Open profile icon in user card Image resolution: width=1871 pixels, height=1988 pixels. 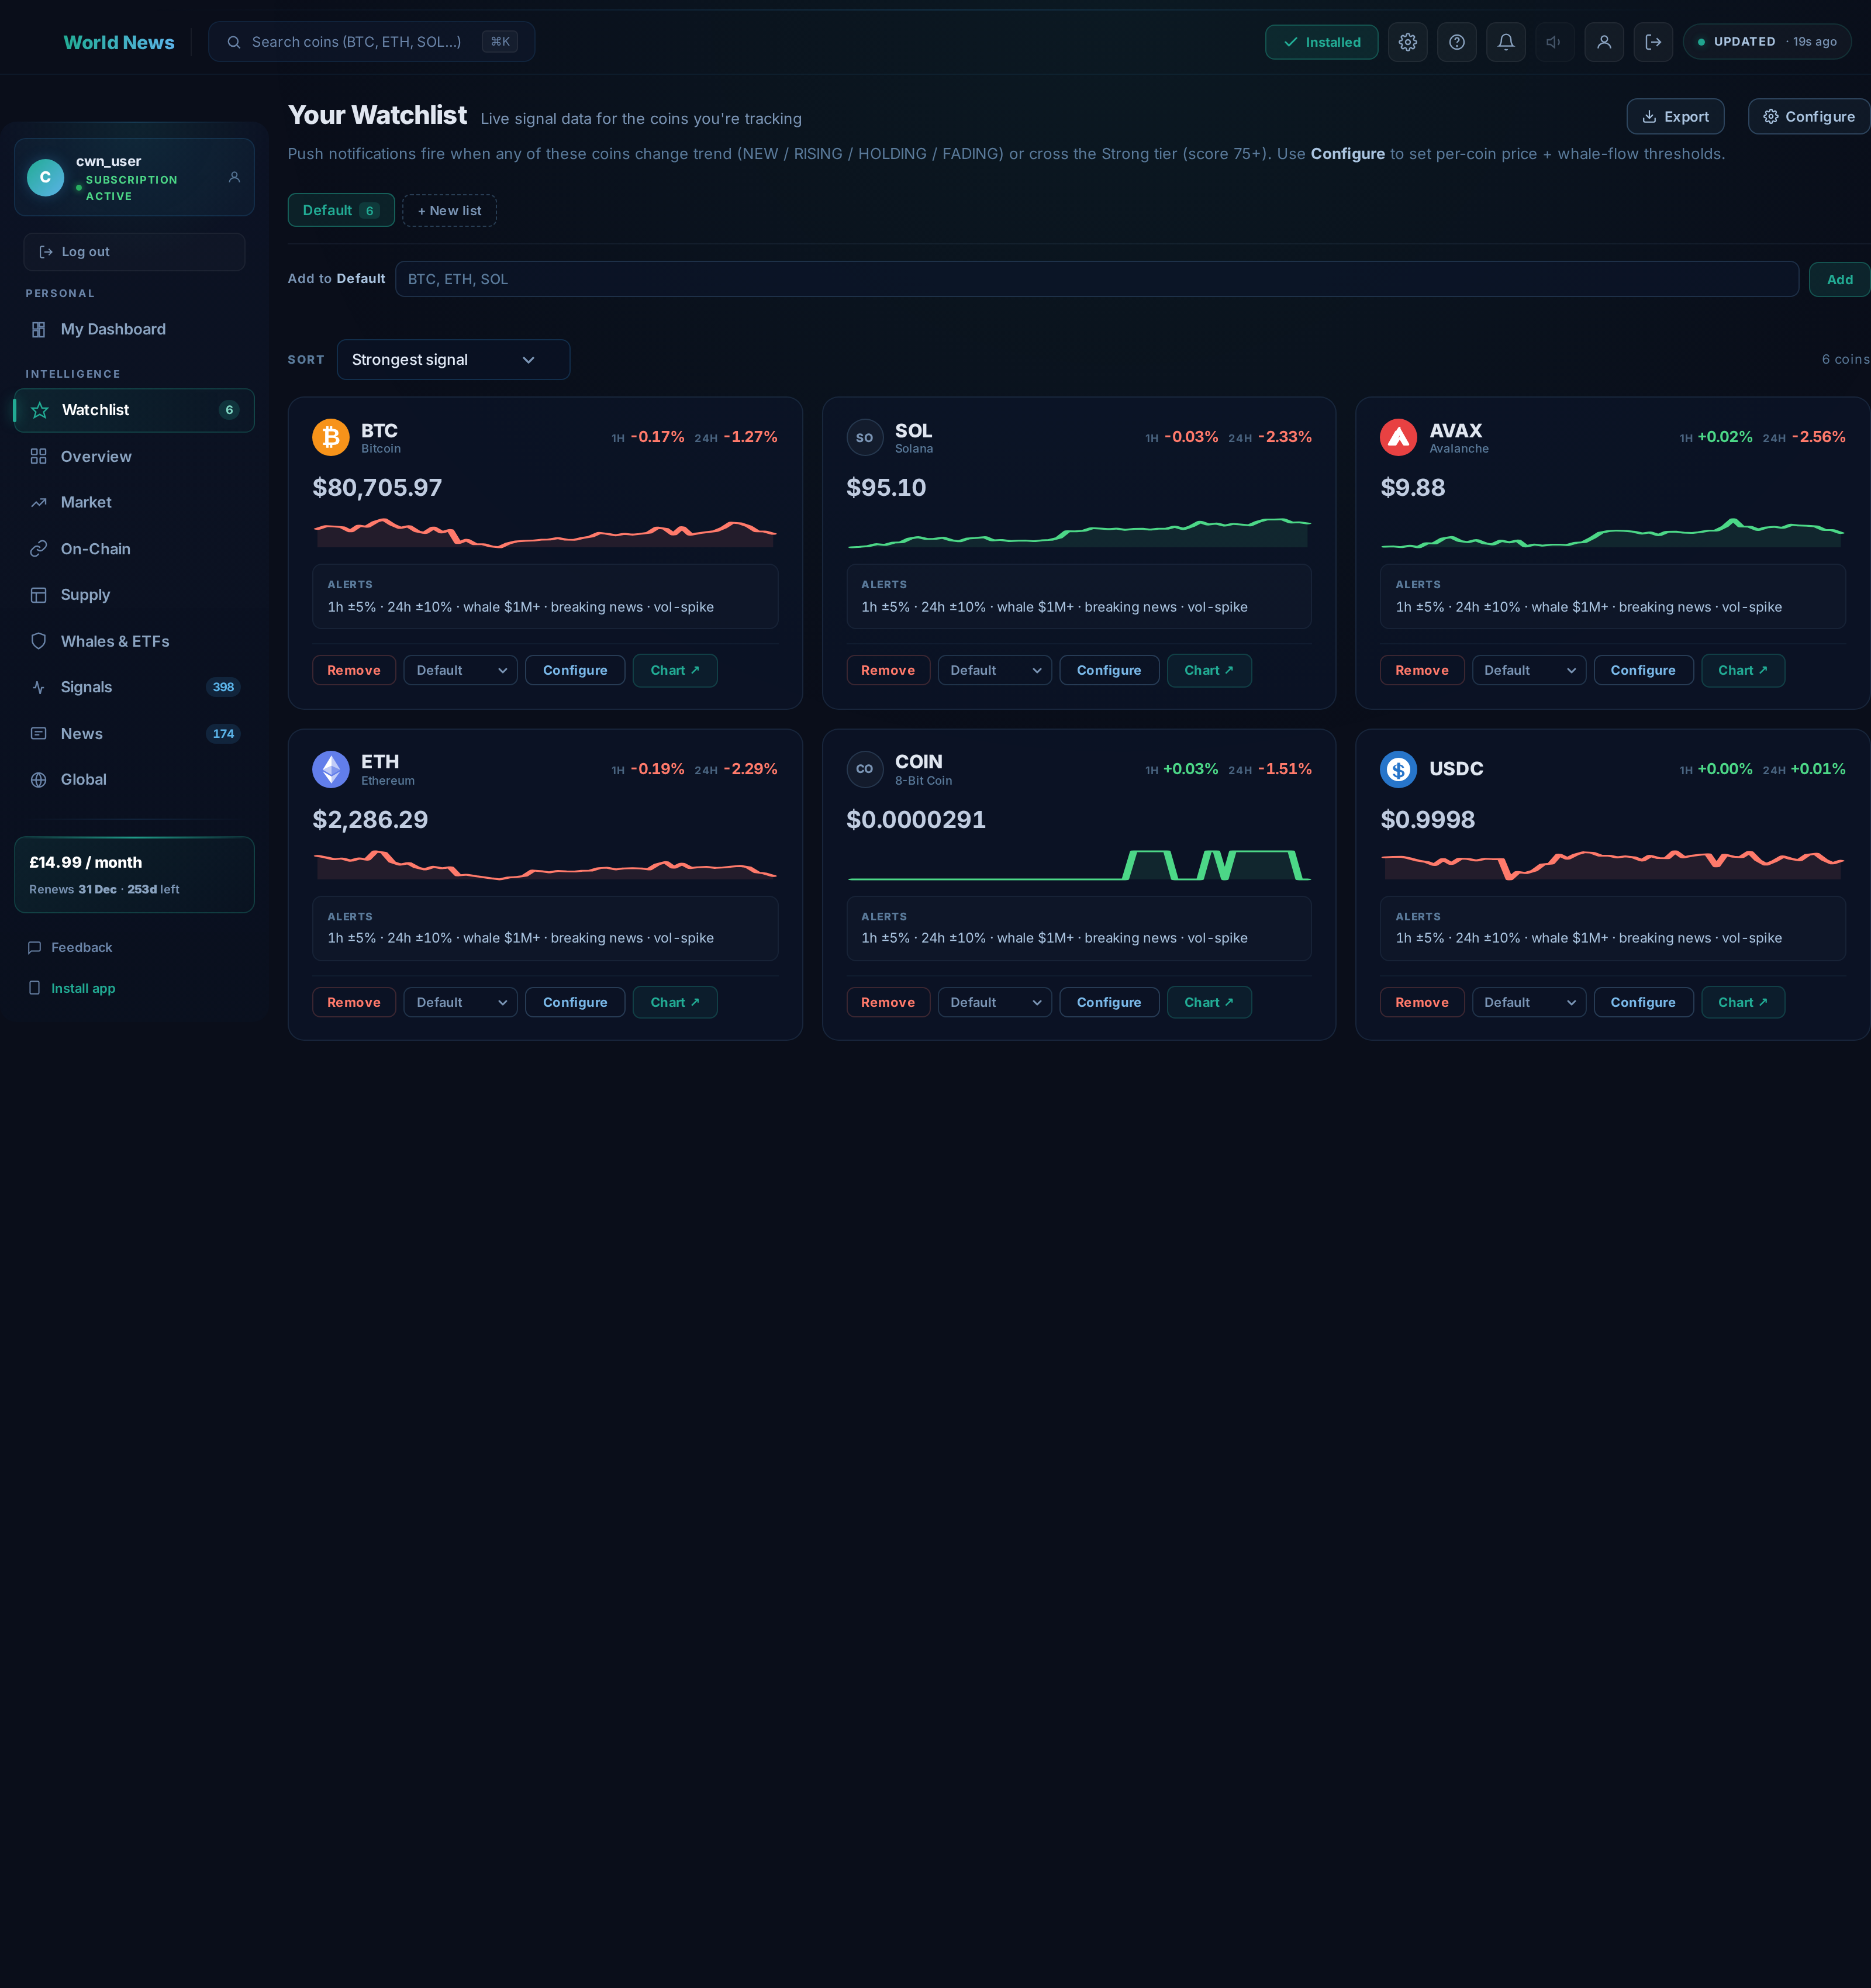234,177
